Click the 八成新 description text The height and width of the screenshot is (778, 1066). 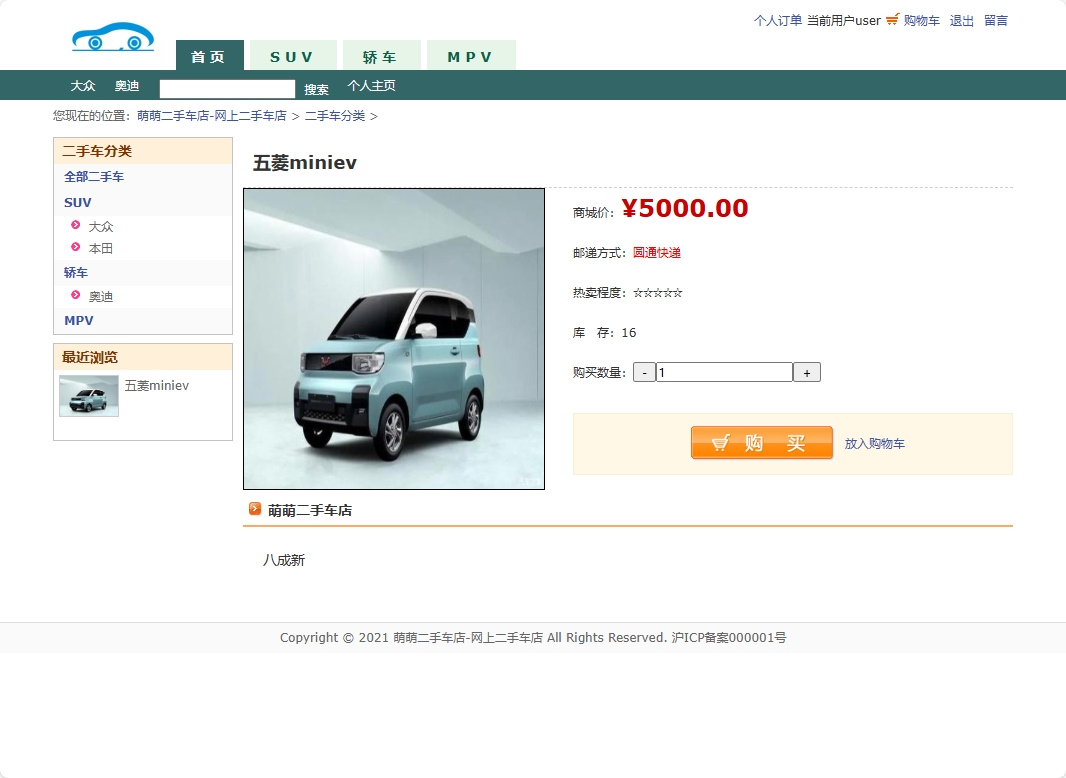click(x=284, y=560)
